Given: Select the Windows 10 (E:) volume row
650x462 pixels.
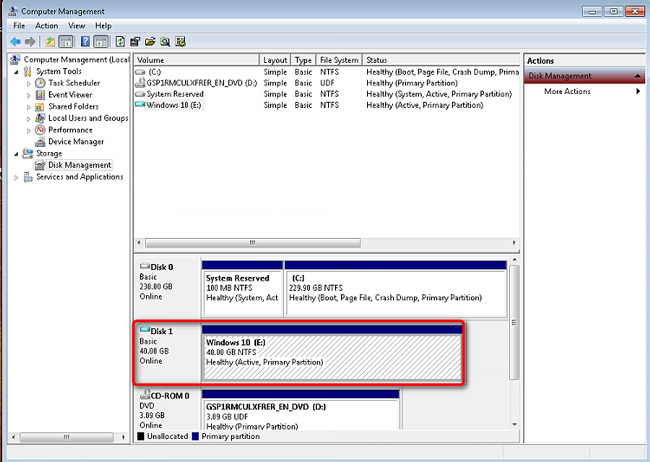Looking at the screenshot, I should coord(327,105).
